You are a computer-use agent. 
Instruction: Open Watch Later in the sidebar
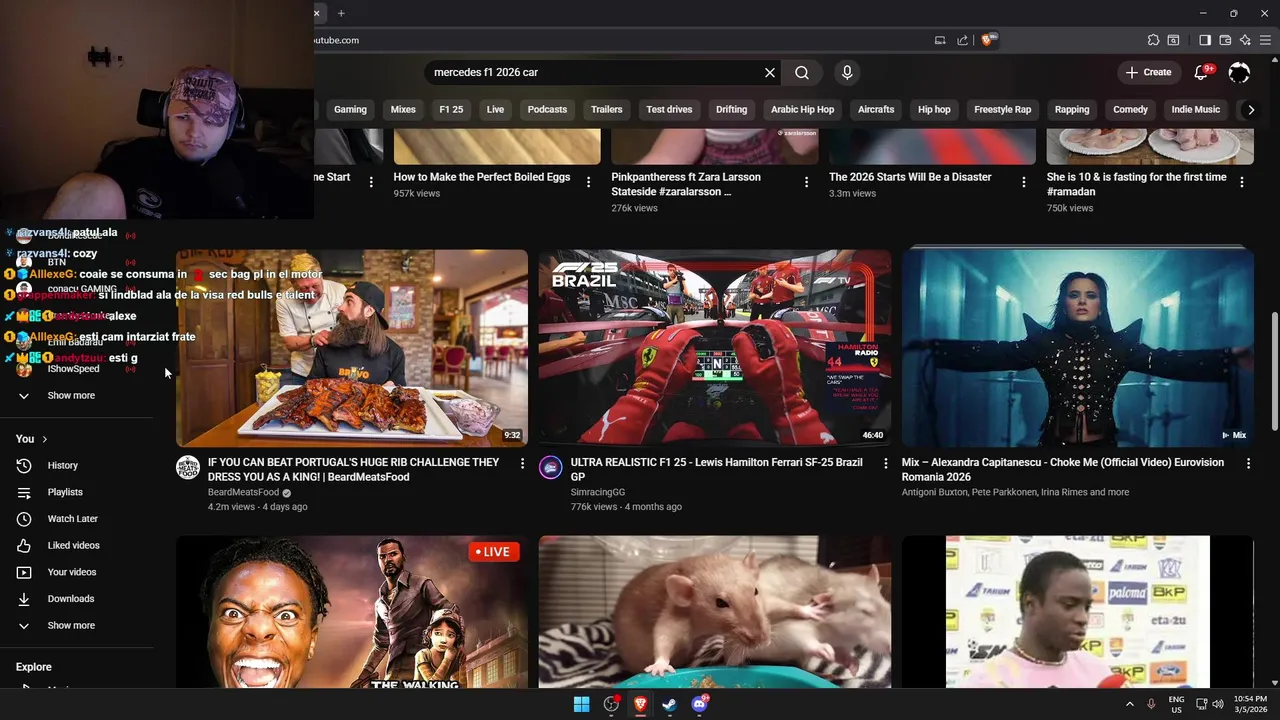click(x=72, y=519)
